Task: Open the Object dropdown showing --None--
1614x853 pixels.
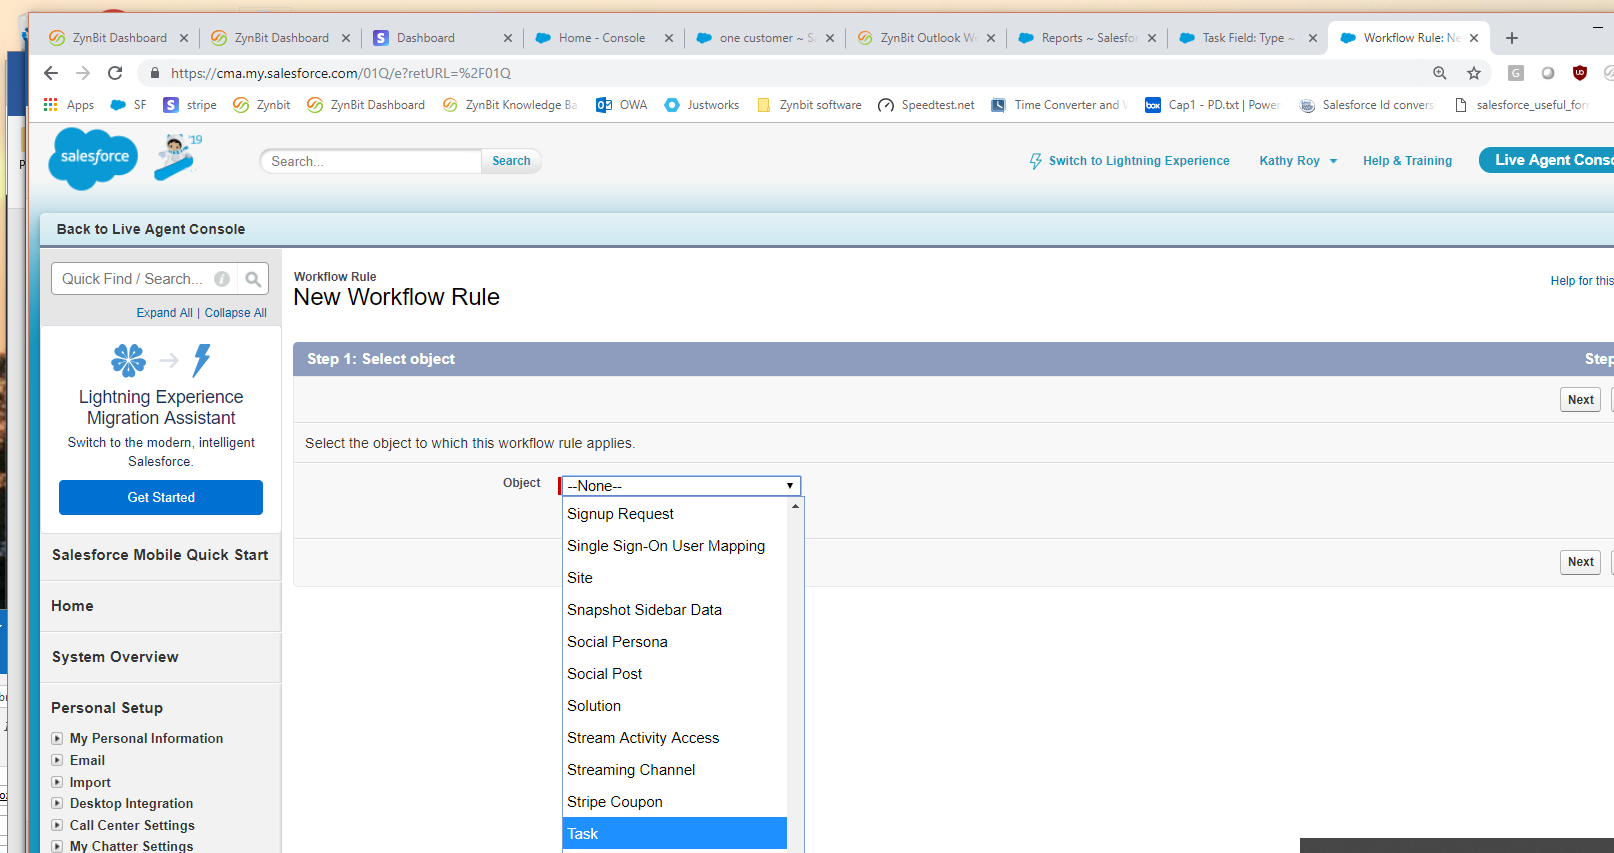Action: pos(681,486)
